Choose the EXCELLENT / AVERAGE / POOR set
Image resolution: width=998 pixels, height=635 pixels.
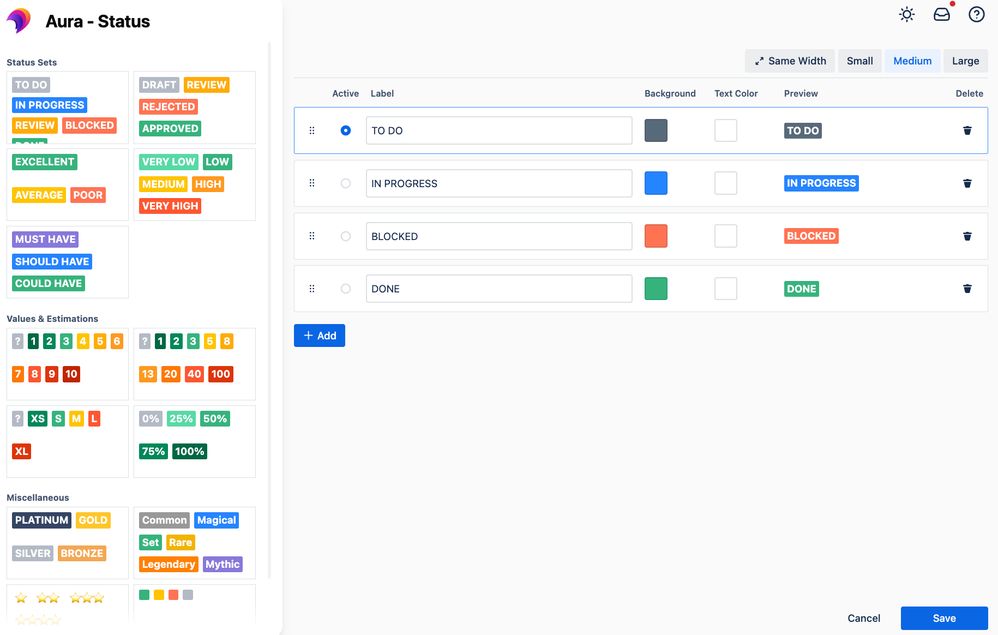[x=67, y=185]
